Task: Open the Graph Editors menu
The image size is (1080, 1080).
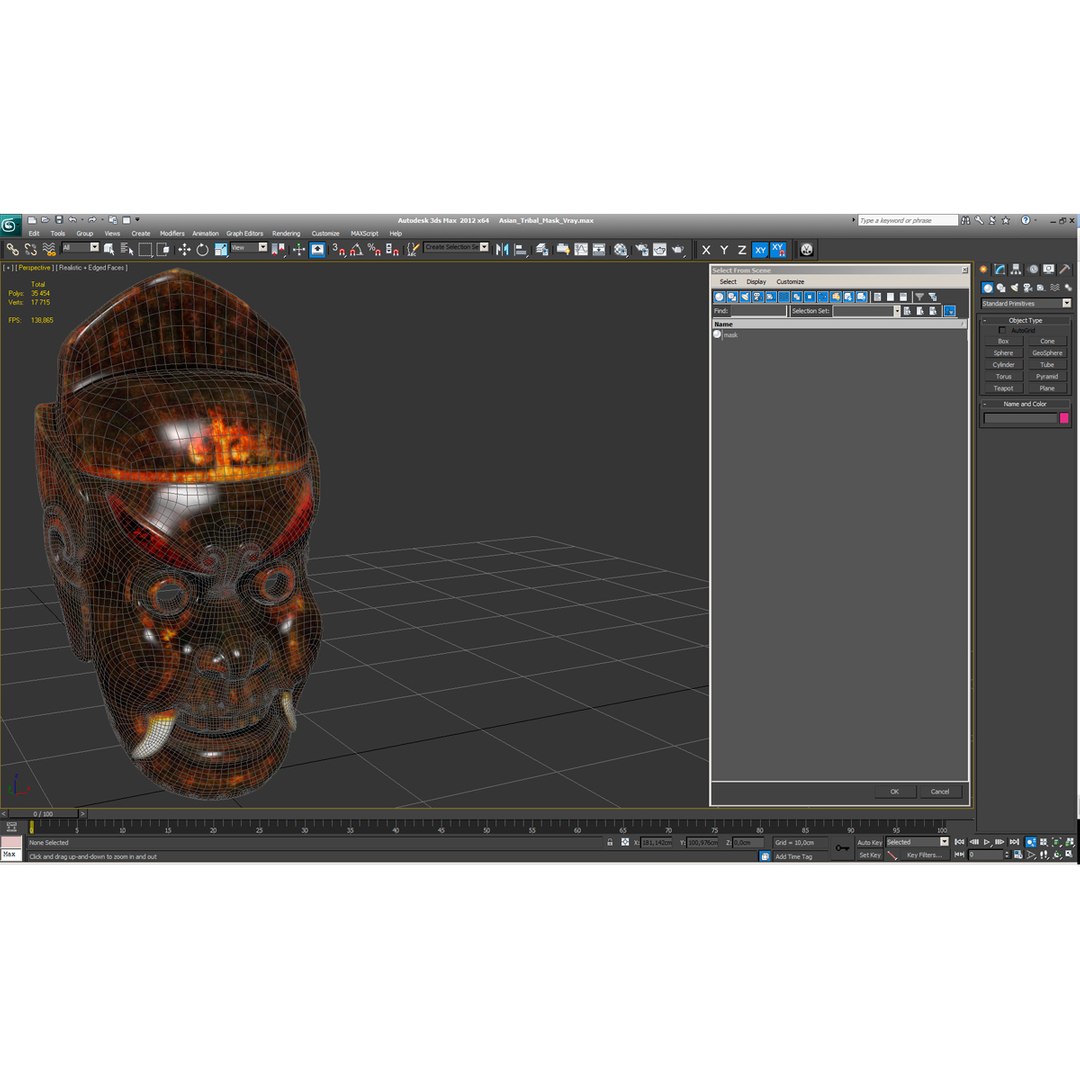Action: click(x=245, y=233)
